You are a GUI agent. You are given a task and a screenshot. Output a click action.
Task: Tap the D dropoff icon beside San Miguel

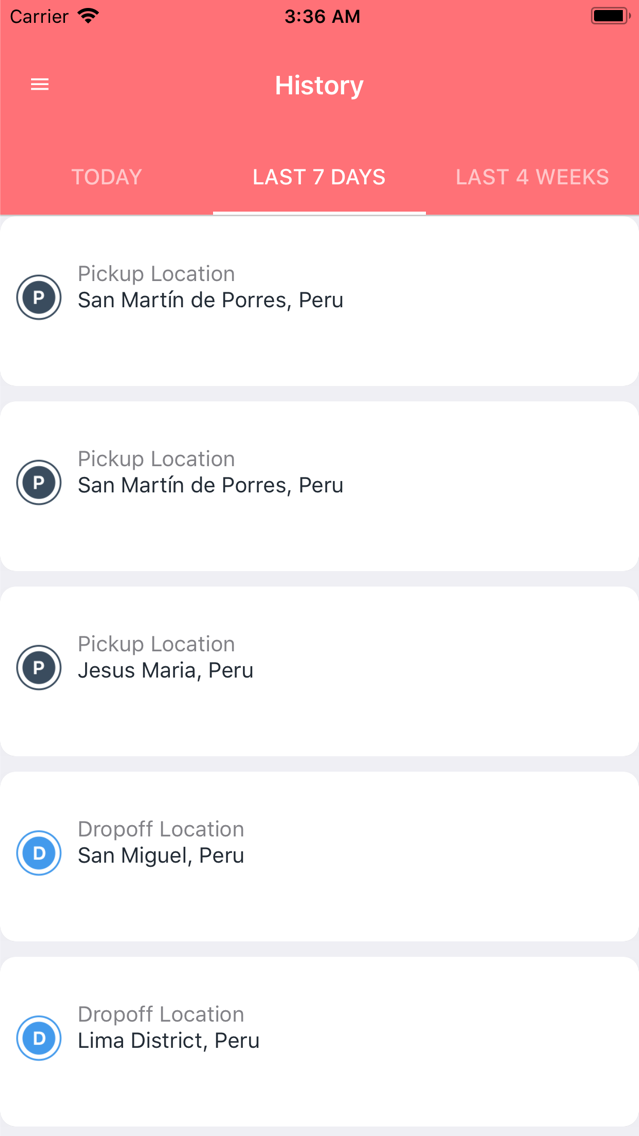(x=38, y=853)
